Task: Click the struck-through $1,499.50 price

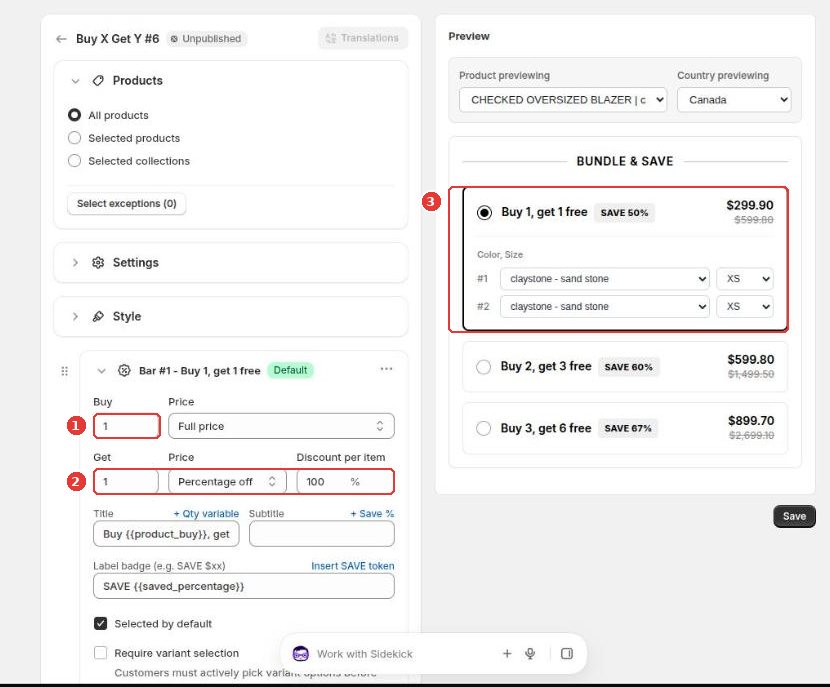Action: [x=751, y=374]
